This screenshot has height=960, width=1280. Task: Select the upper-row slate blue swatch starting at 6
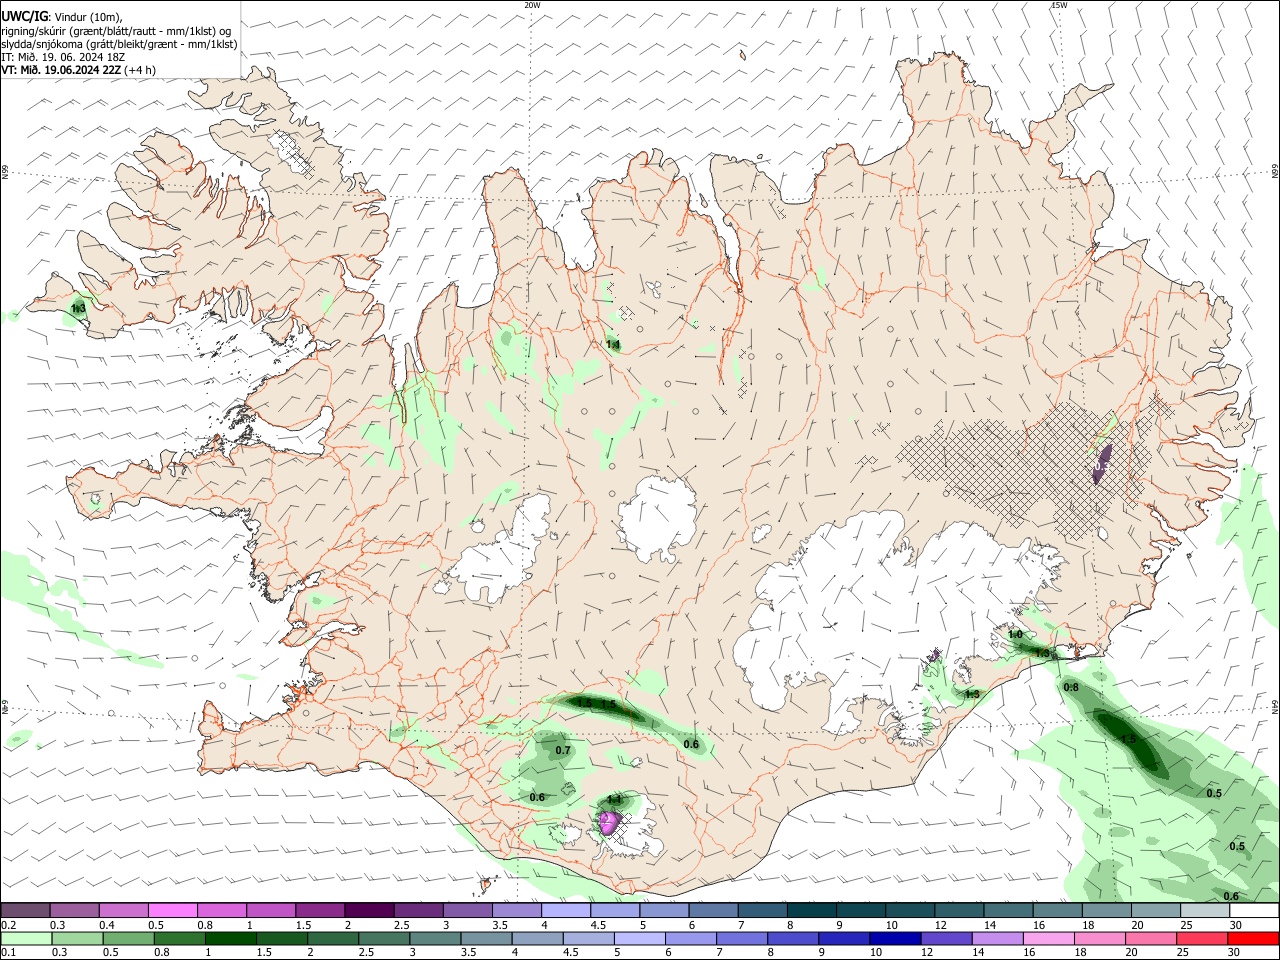pyautogui.click(x=713, y=910)
